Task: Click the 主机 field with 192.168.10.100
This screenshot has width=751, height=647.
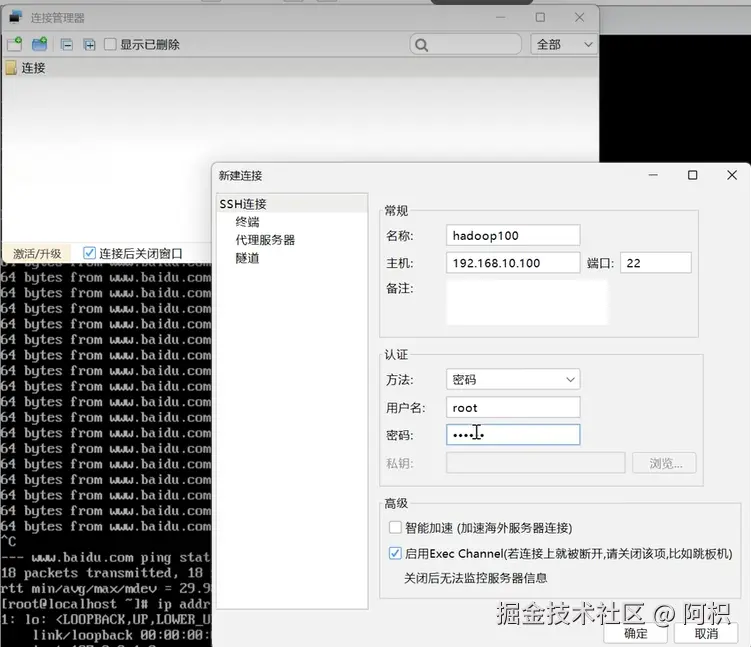Action: (x=513, y=262)
